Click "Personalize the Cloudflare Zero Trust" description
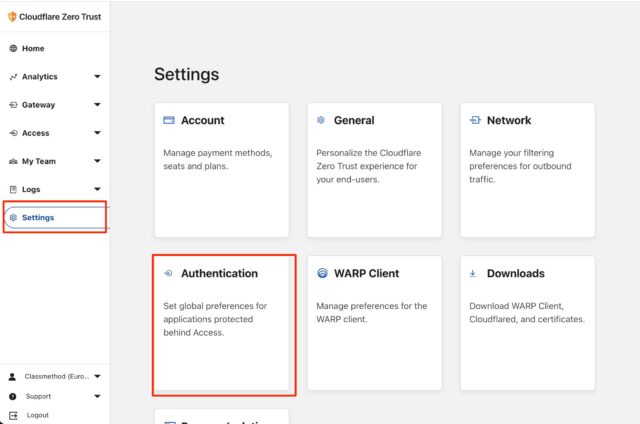Screen dimensions: 640x424 click(x=369, y=166)
